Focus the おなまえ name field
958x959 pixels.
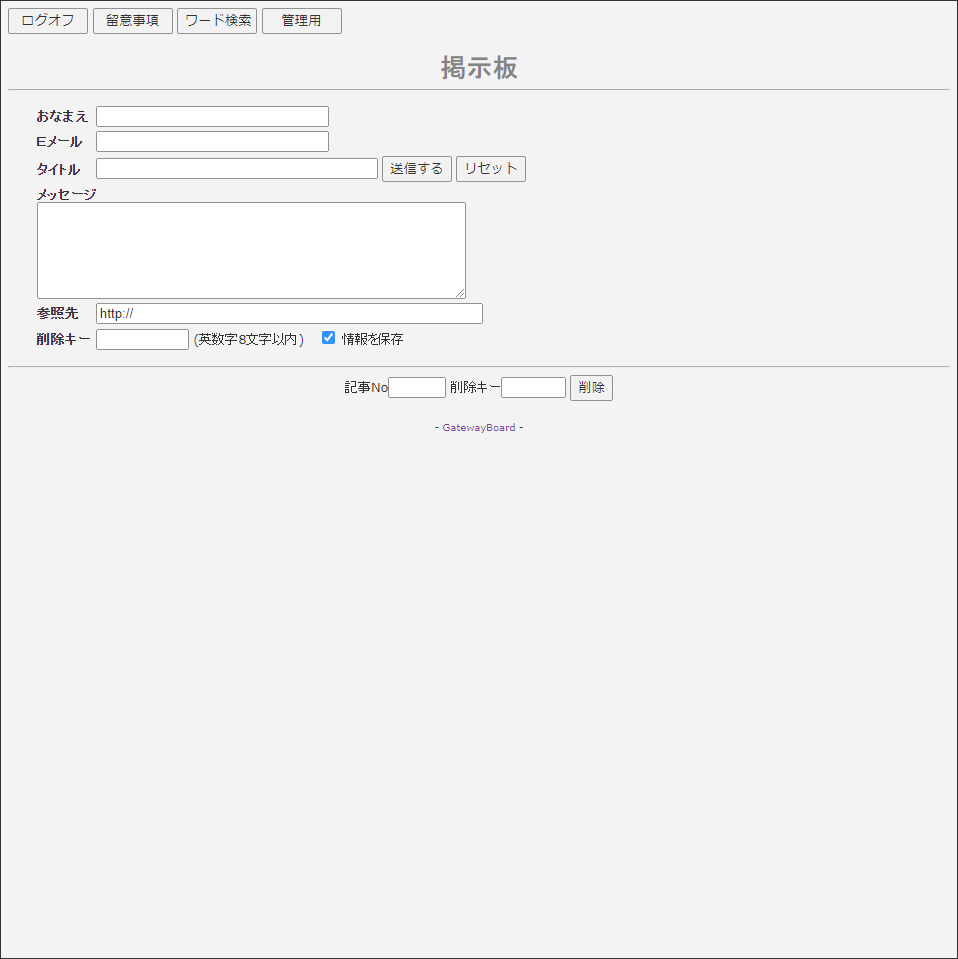click(x=212, y=117)
